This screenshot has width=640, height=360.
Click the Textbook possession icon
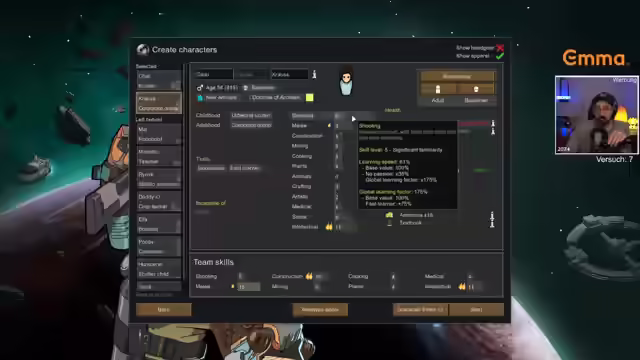(389, 223)
